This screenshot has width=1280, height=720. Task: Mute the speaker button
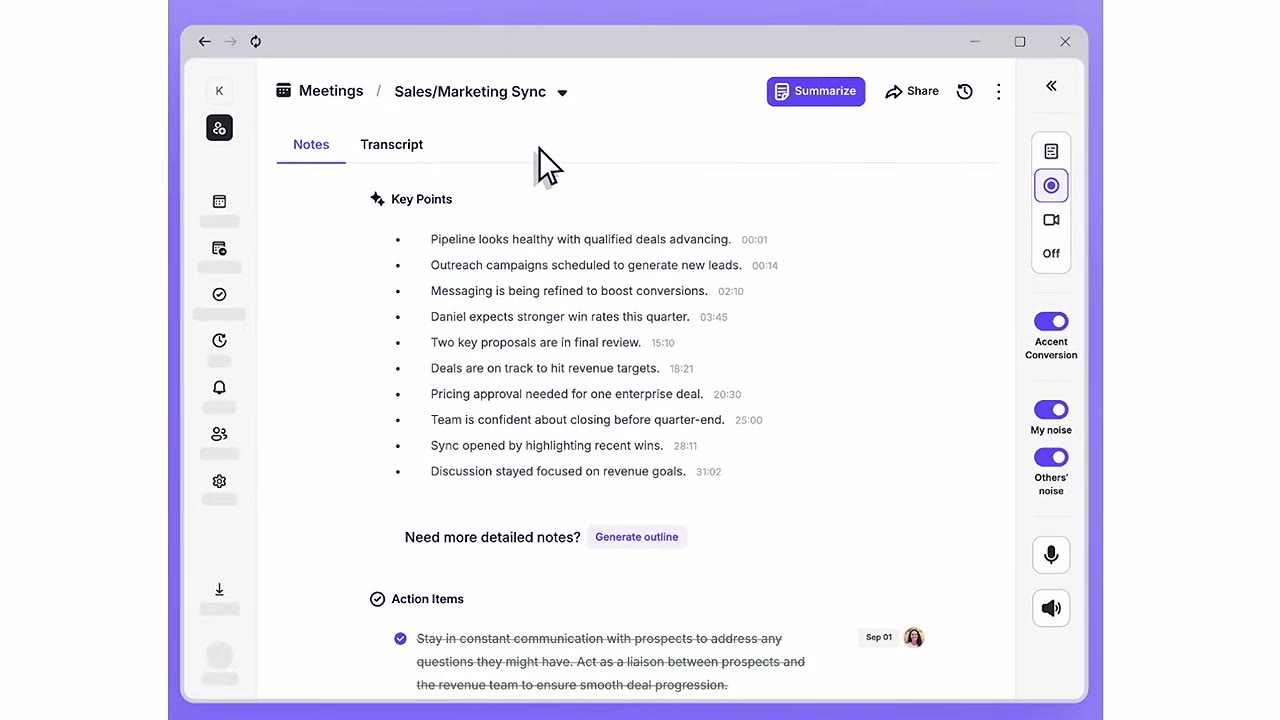coord(1051,608)
